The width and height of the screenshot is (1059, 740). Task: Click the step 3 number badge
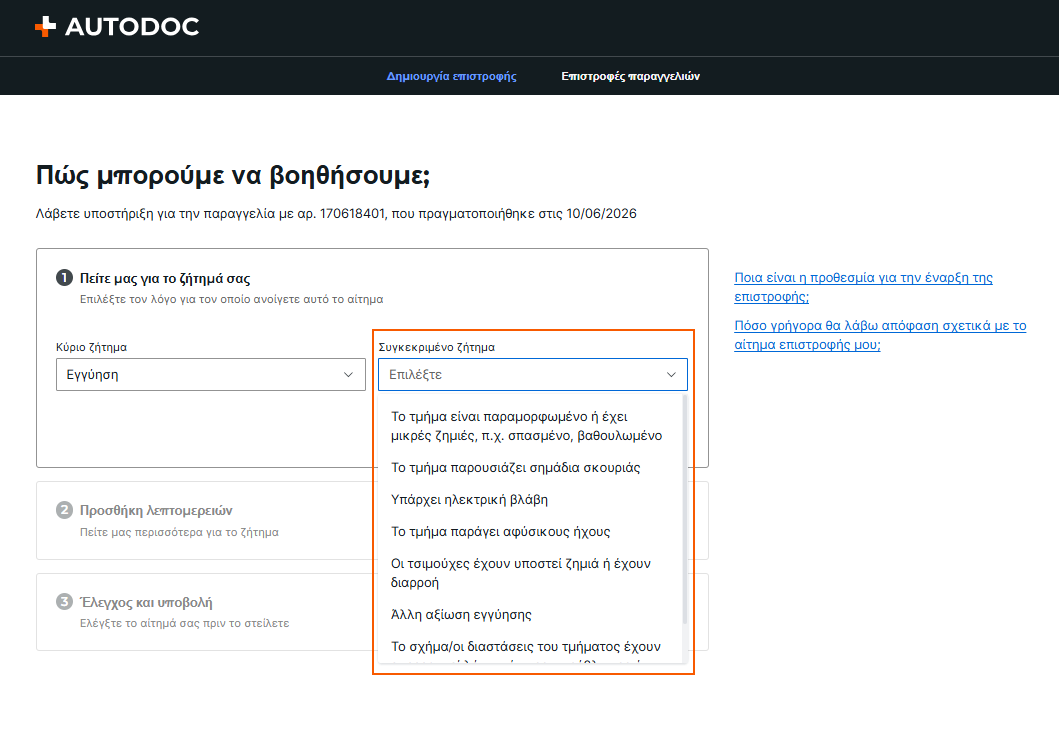click(64, 602)
